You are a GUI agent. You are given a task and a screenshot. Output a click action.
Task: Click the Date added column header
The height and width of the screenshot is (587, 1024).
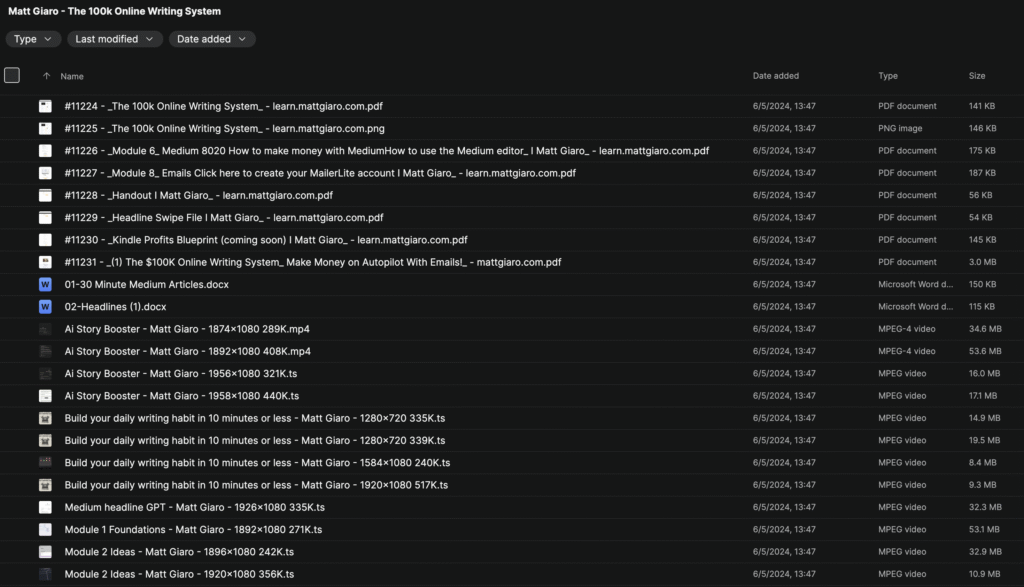point(775,76)
